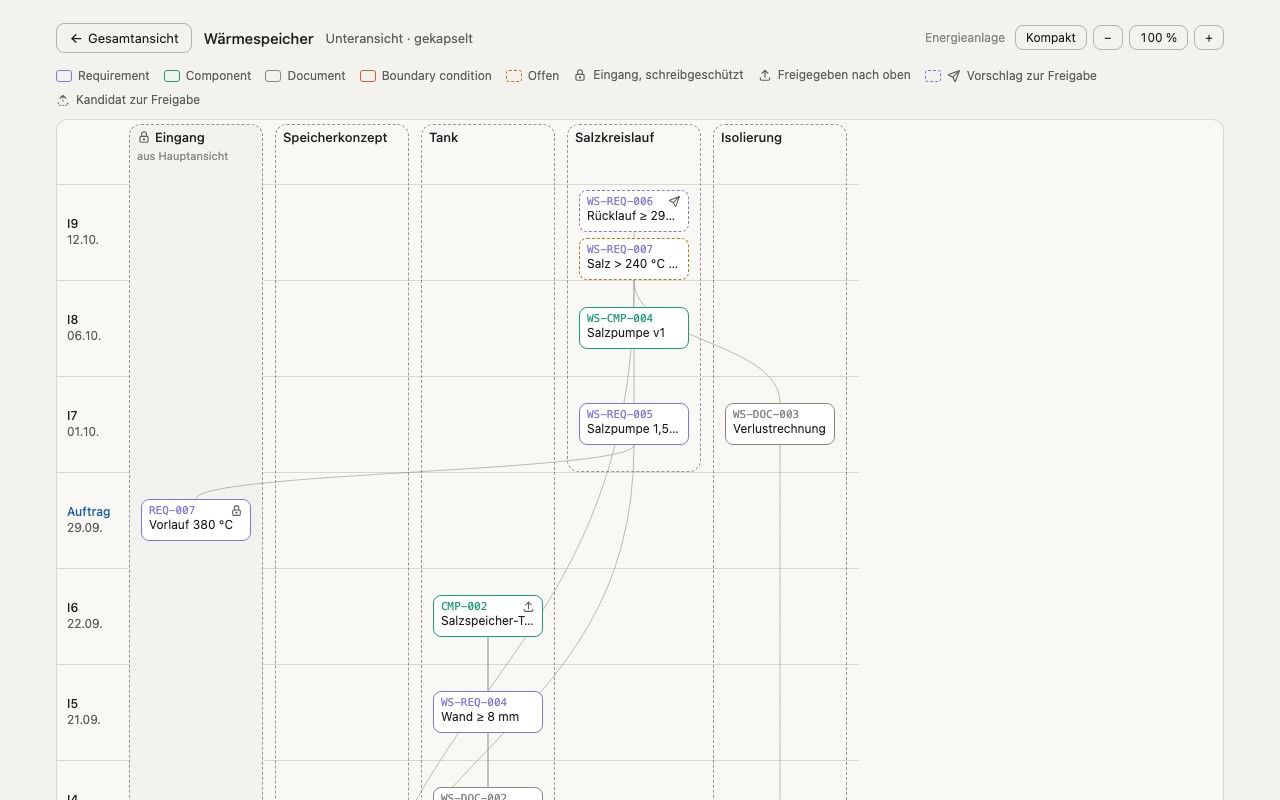Screen dimensions: 1280x800
Task: Click the Tank column header
Action: pyautogui.click(x=444, y=138)
